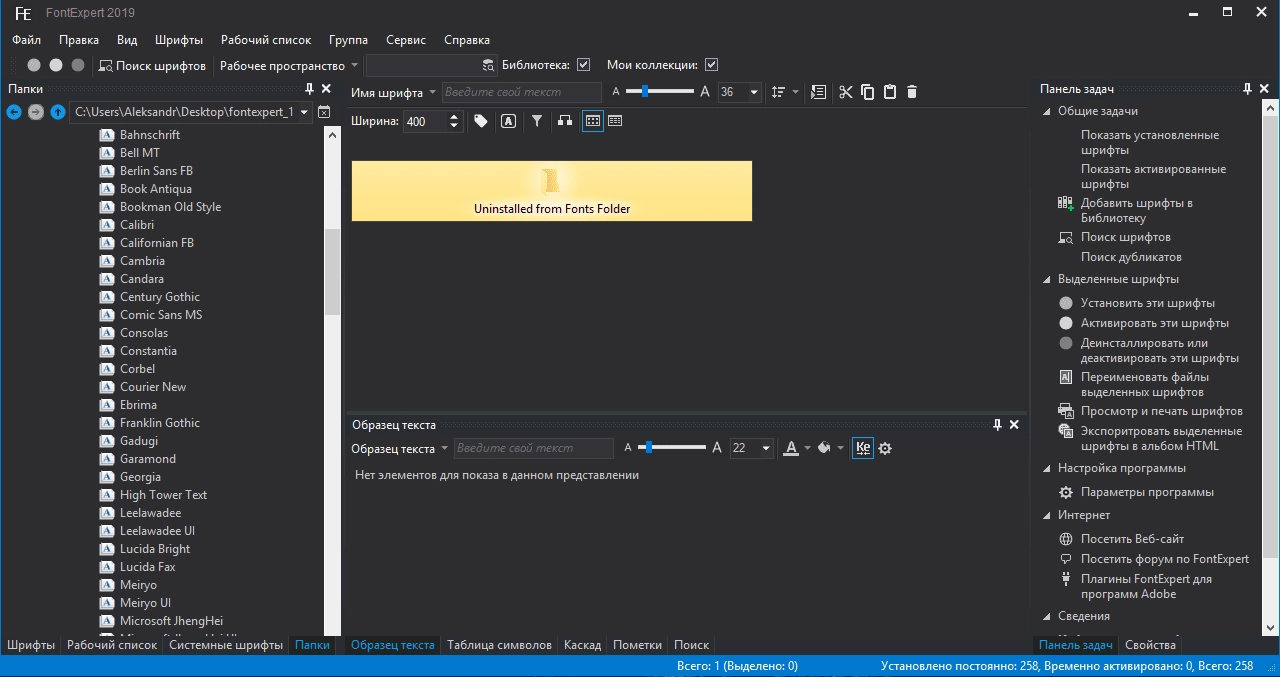
Task: Open the folder path dropdown
Action: (305, 112)
